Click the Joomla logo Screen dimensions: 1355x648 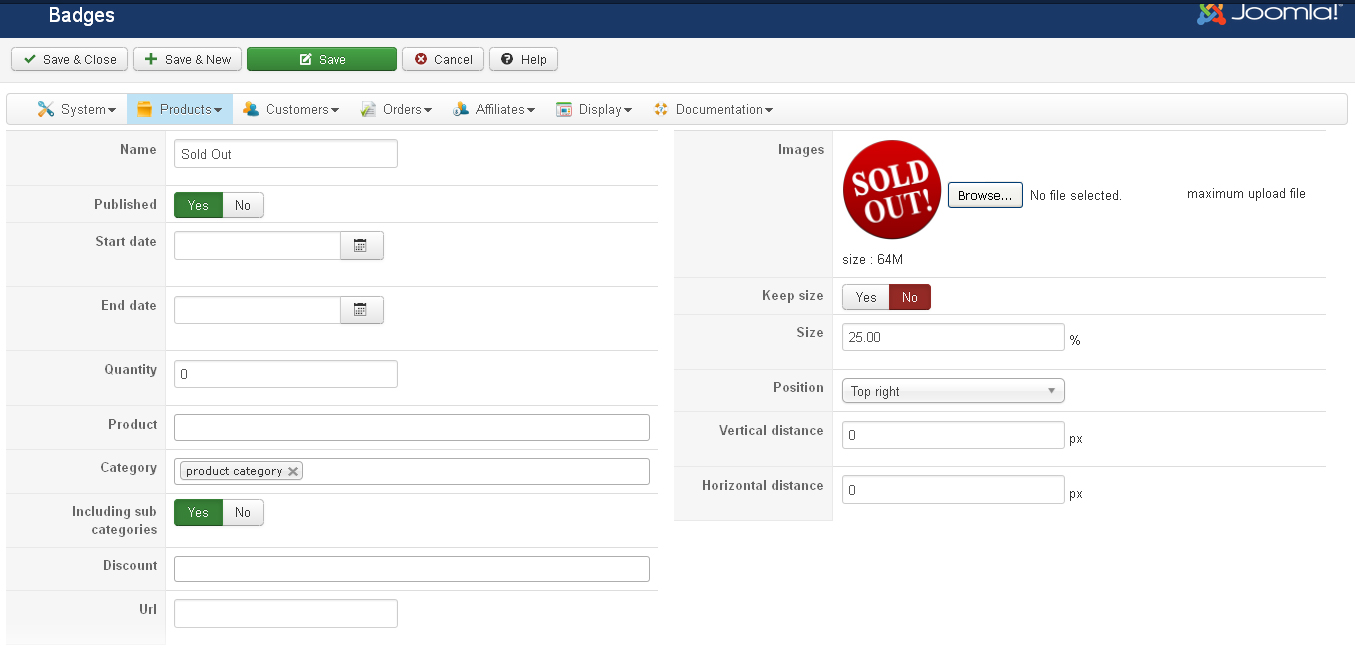click(1269, 13)
